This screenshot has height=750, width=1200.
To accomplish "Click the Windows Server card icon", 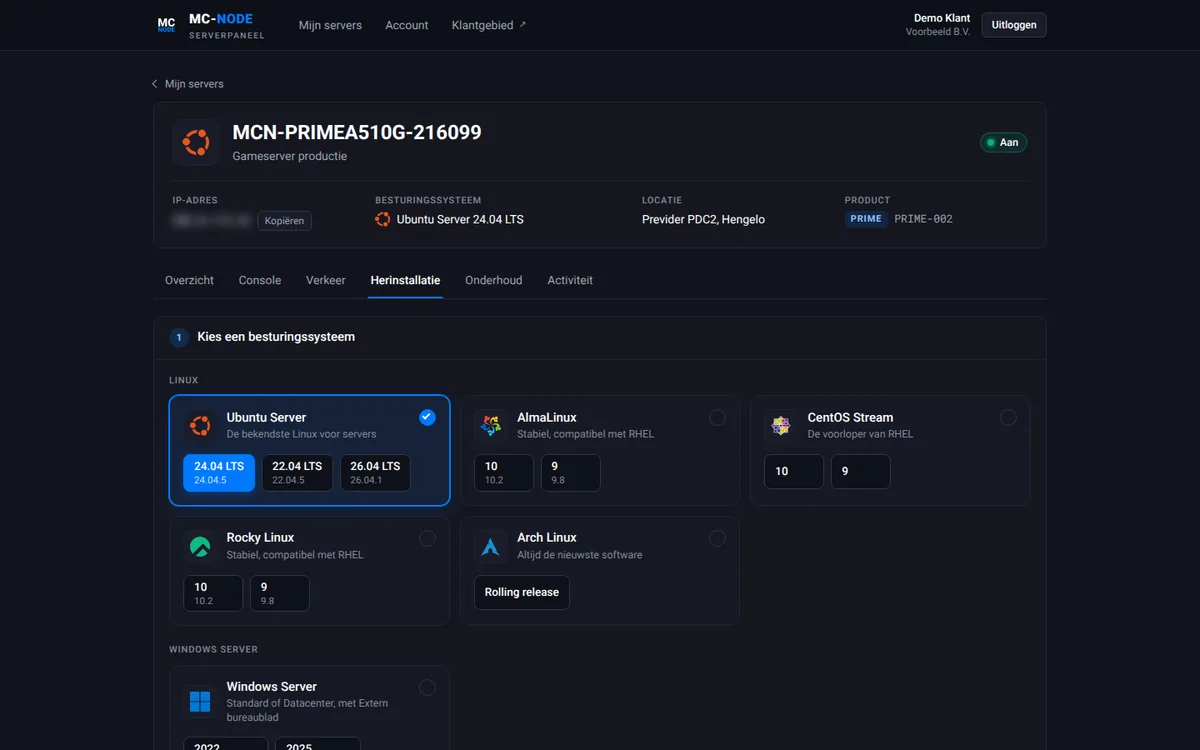I will pyautogui.click(x=200, y=701).
